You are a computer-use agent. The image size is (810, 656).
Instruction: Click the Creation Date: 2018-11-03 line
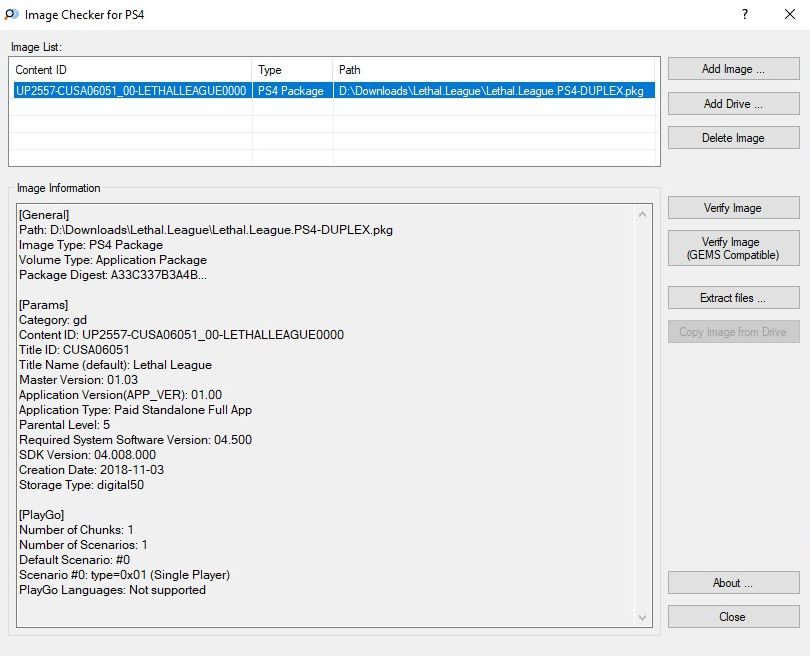click(91, 470)
